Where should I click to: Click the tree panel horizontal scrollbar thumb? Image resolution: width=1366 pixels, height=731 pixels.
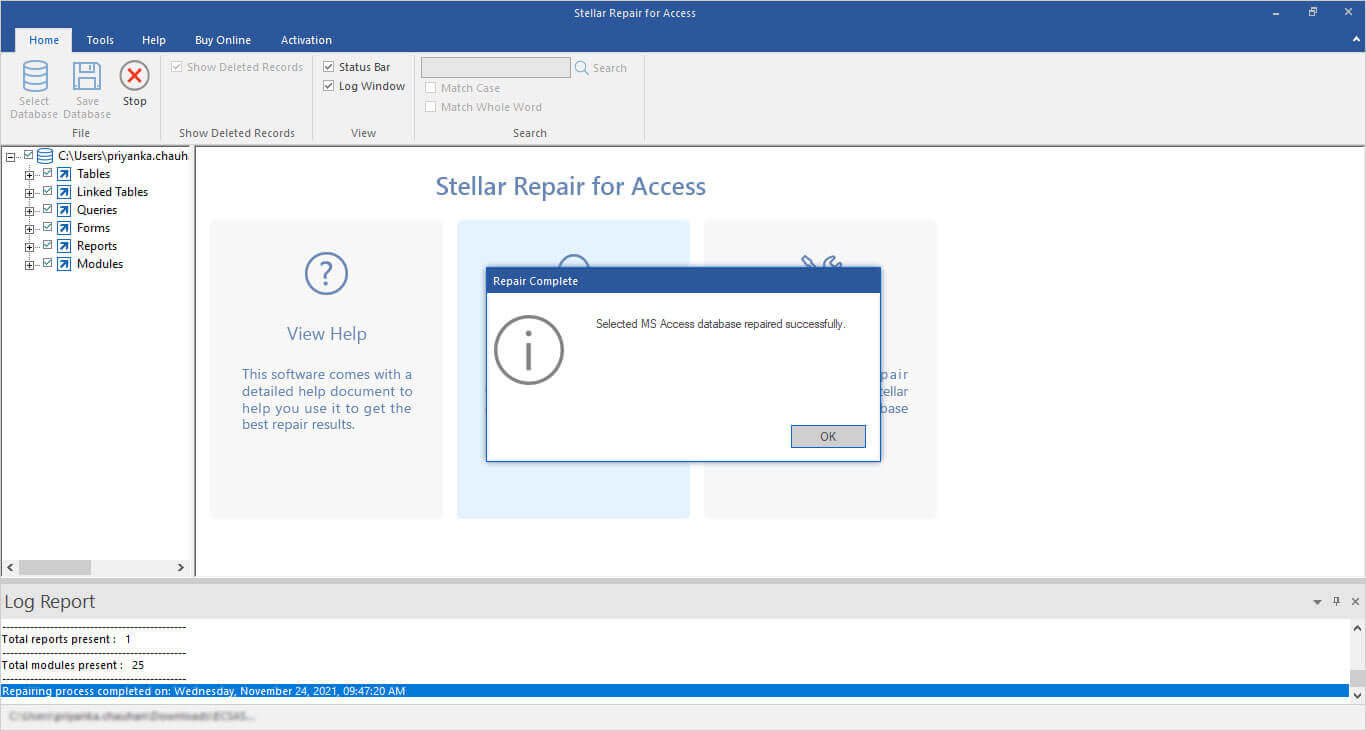[55, 567]
